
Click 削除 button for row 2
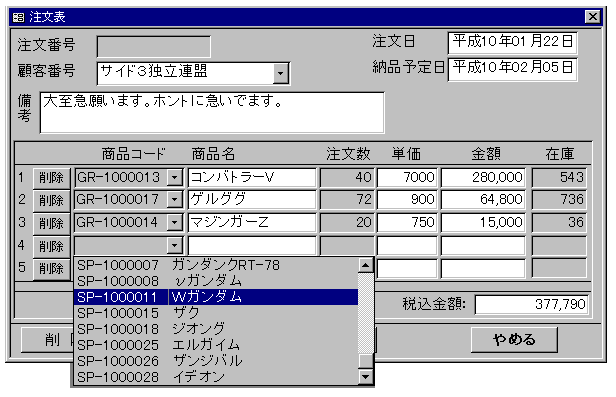[x=51, y=201]
